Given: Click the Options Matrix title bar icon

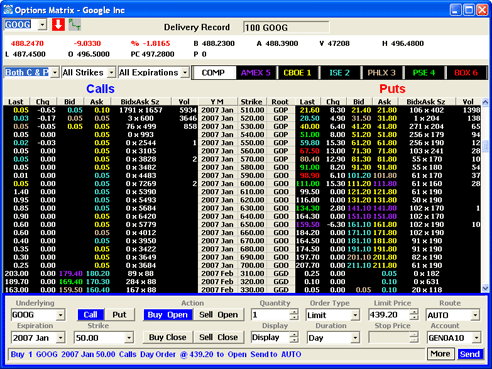Looking at the screenshot, I should 8,10.
